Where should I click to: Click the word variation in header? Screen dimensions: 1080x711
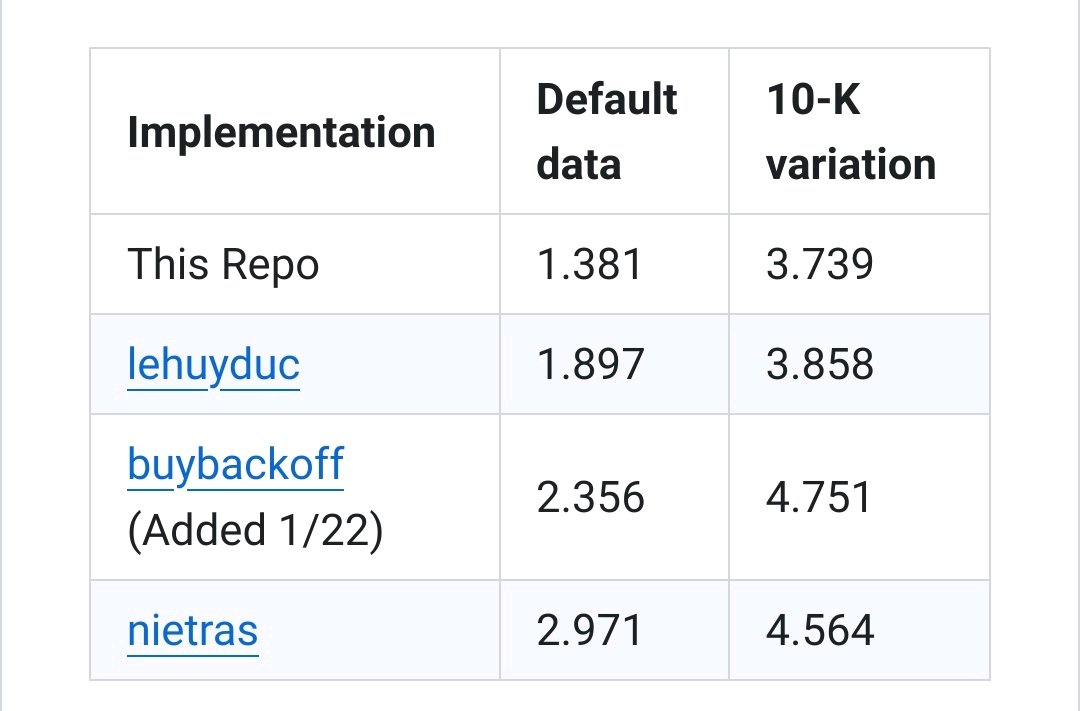pyautogui.click(x=851, y=165)
